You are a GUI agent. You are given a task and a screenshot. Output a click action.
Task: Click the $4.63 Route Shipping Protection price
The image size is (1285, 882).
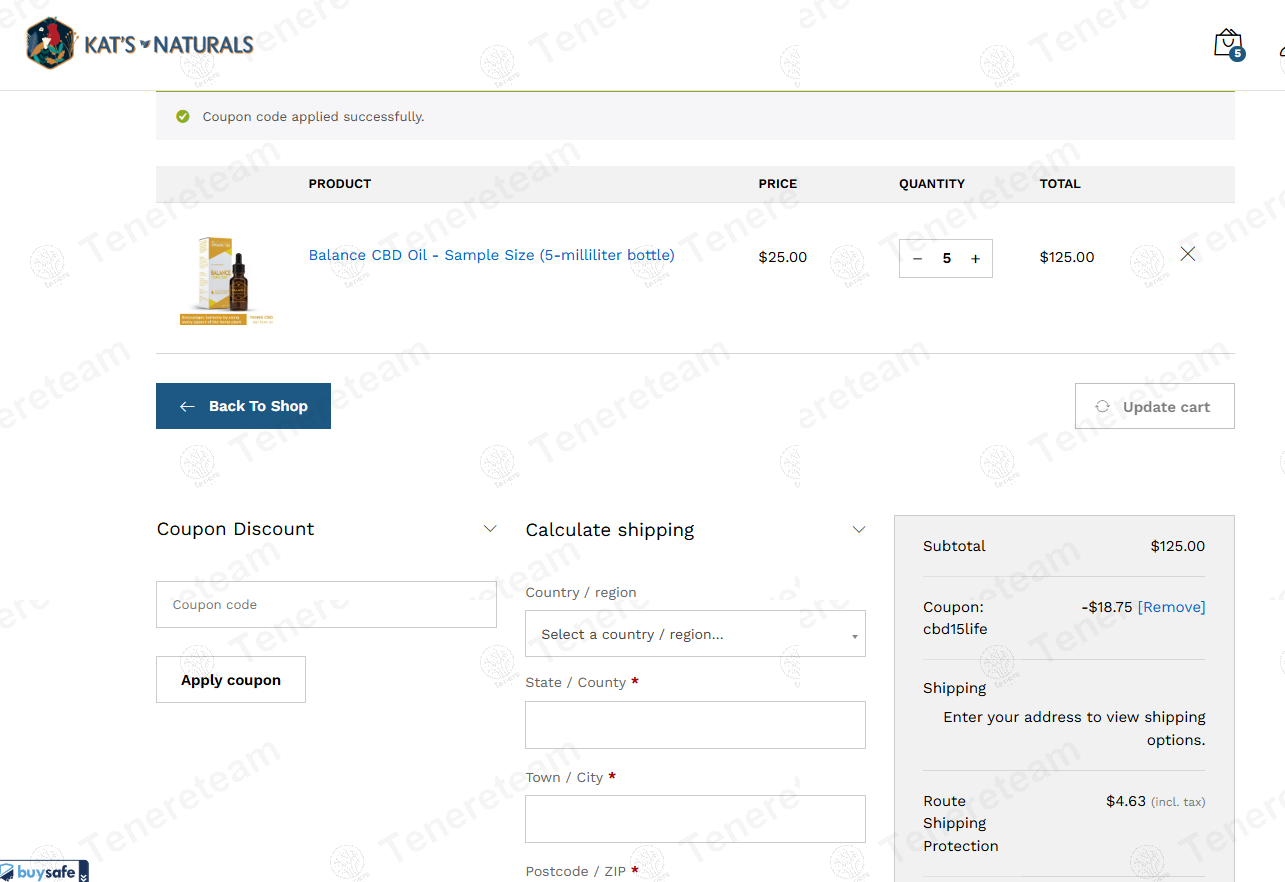tap(1126, 801)
